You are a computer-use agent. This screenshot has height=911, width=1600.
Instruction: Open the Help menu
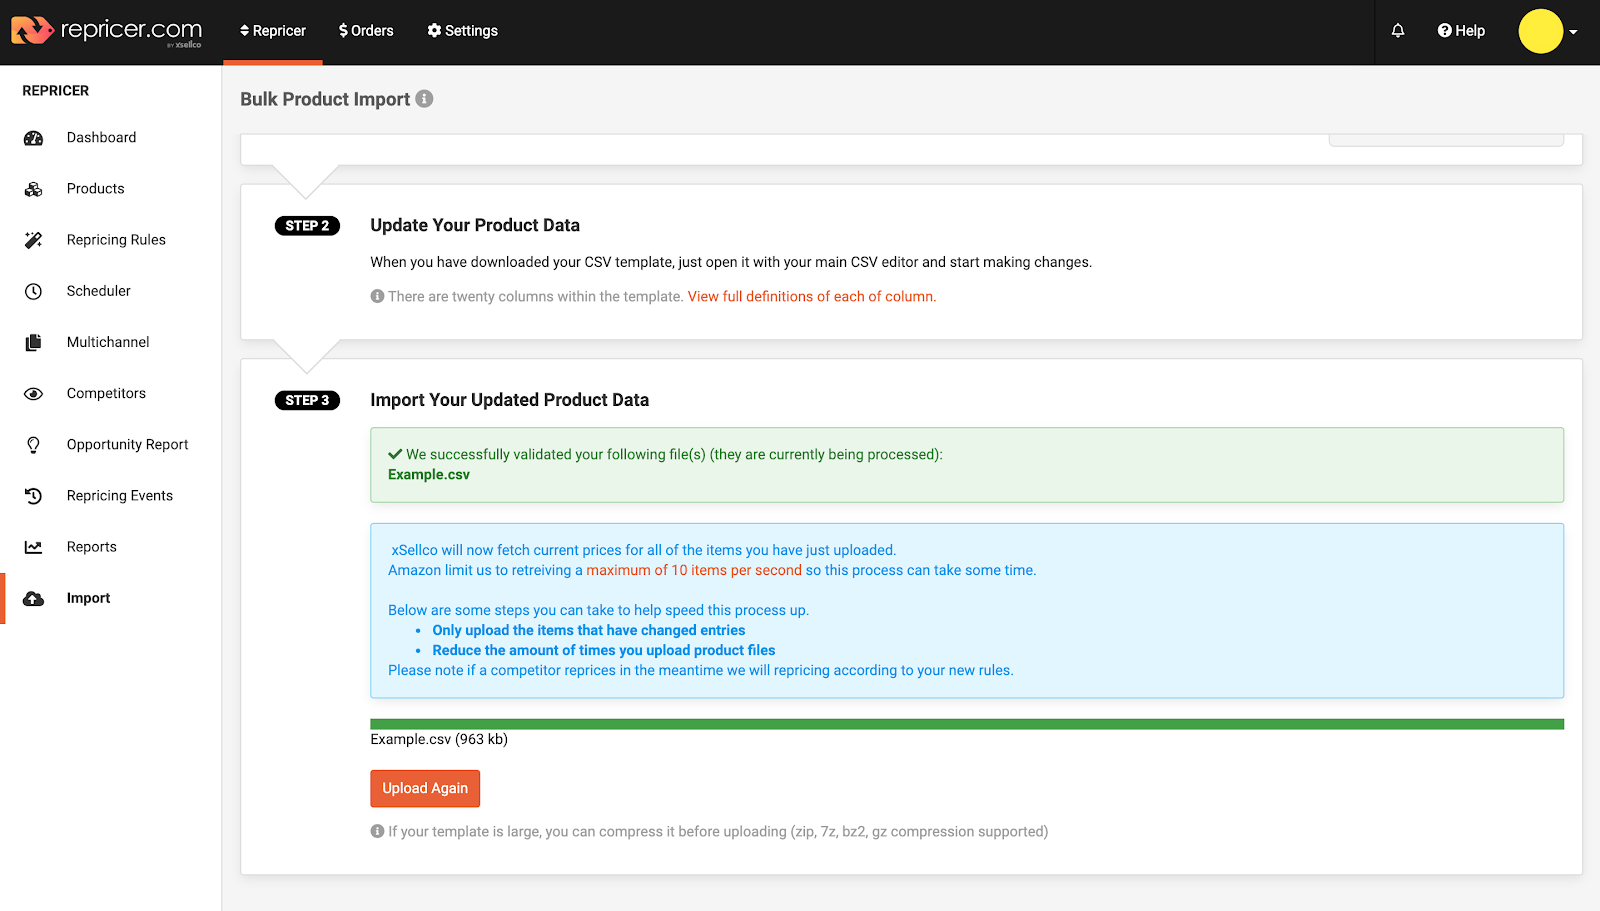click(x=1461, y=31)
